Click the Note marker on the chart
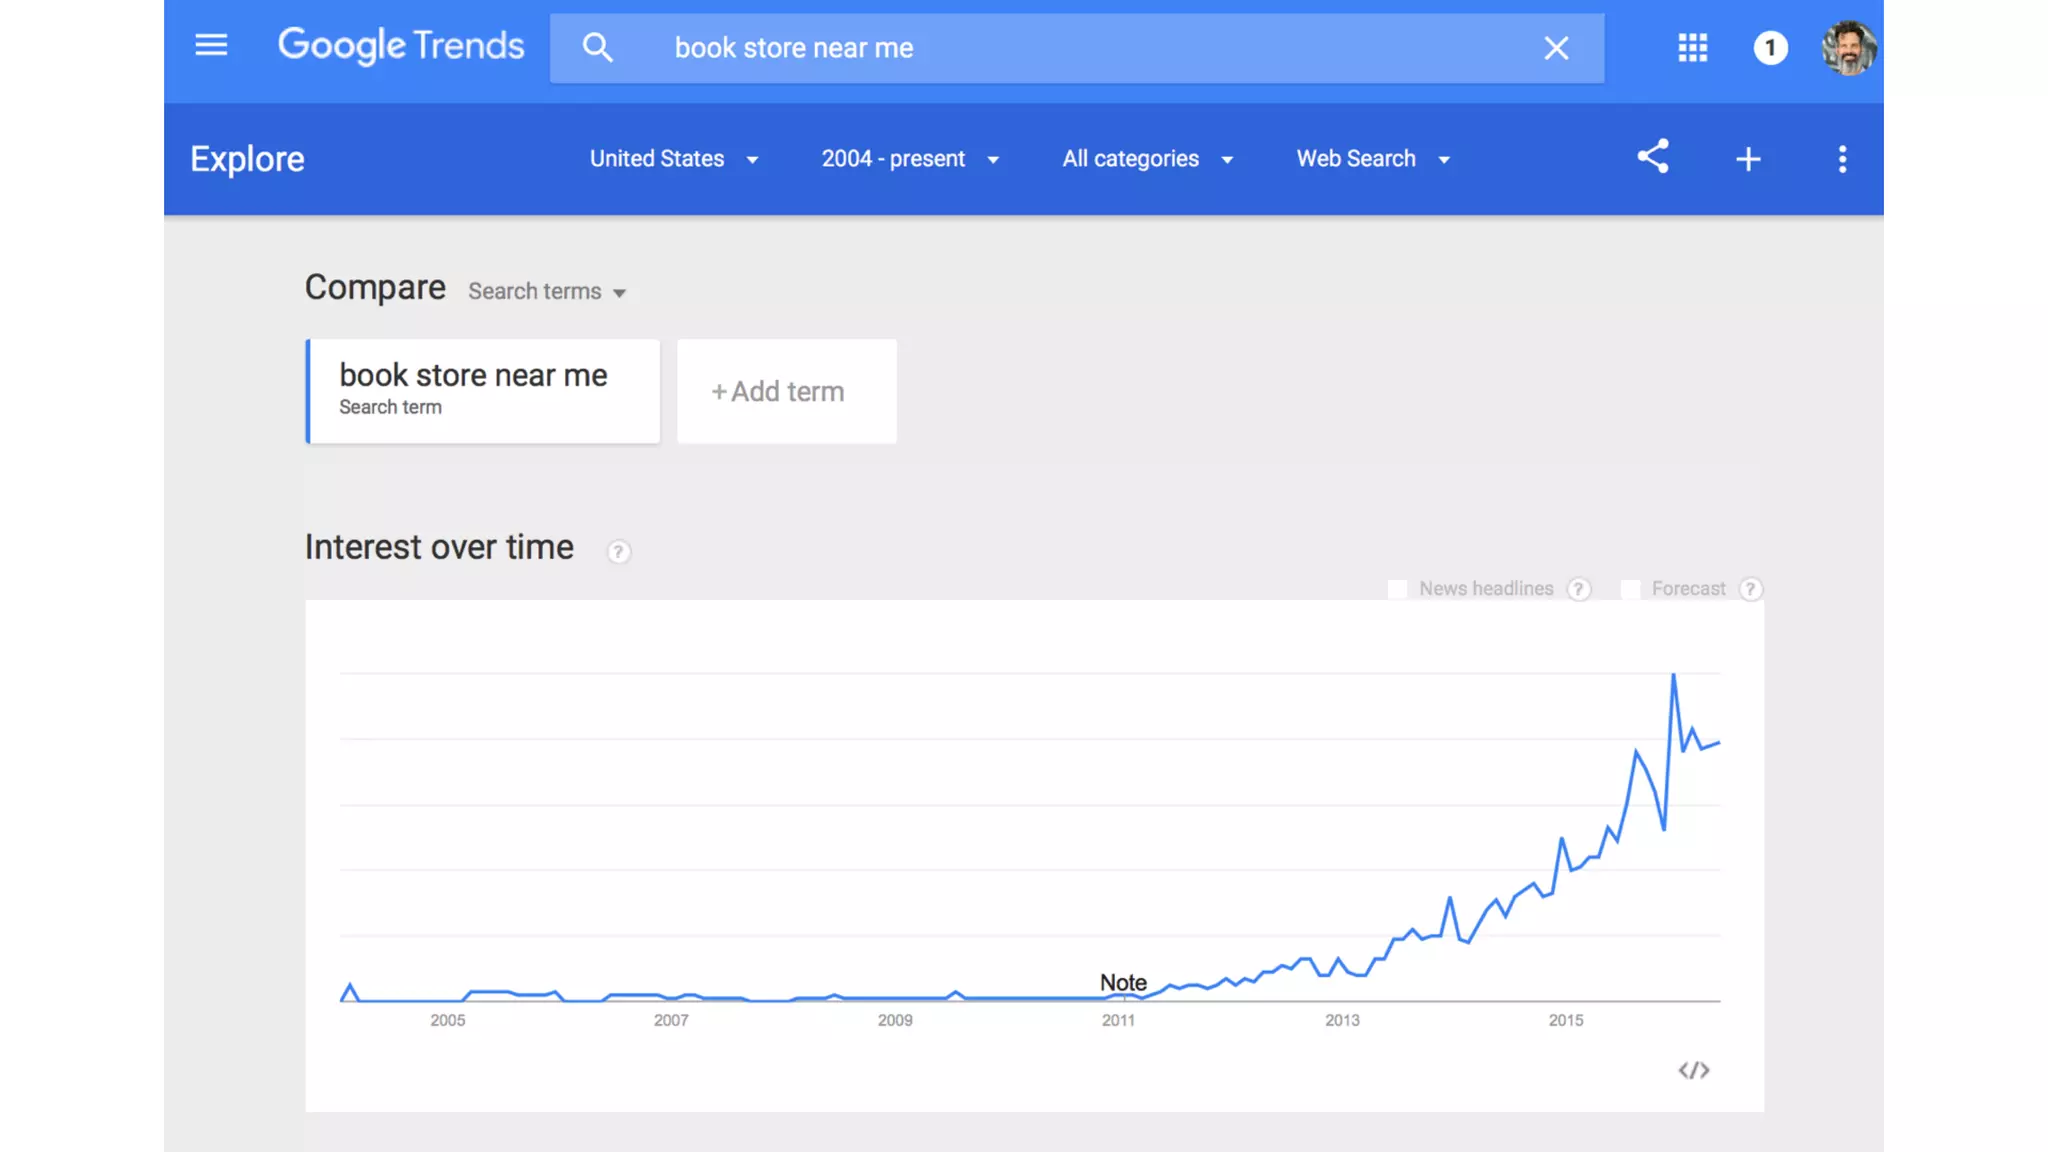This screenshot has width=2048, height=1152. click(1123, 983)
